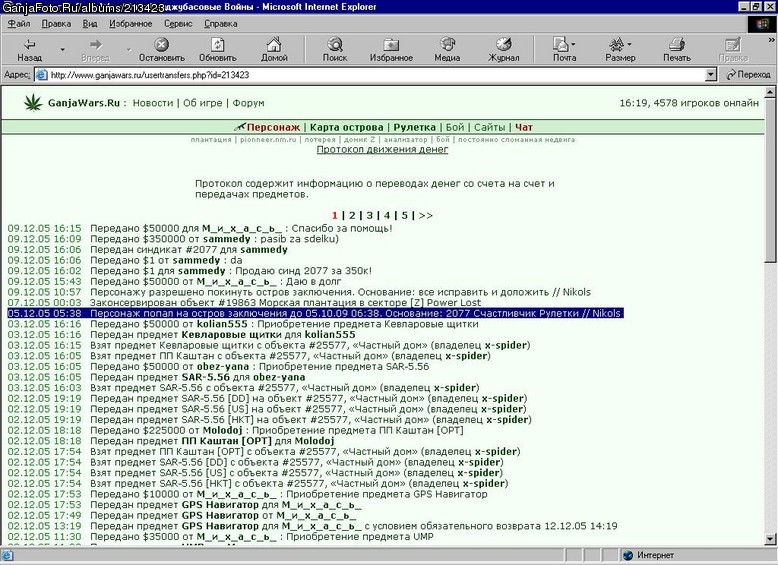Open the Forward button history dropdown arrow

tap(129, 49)
